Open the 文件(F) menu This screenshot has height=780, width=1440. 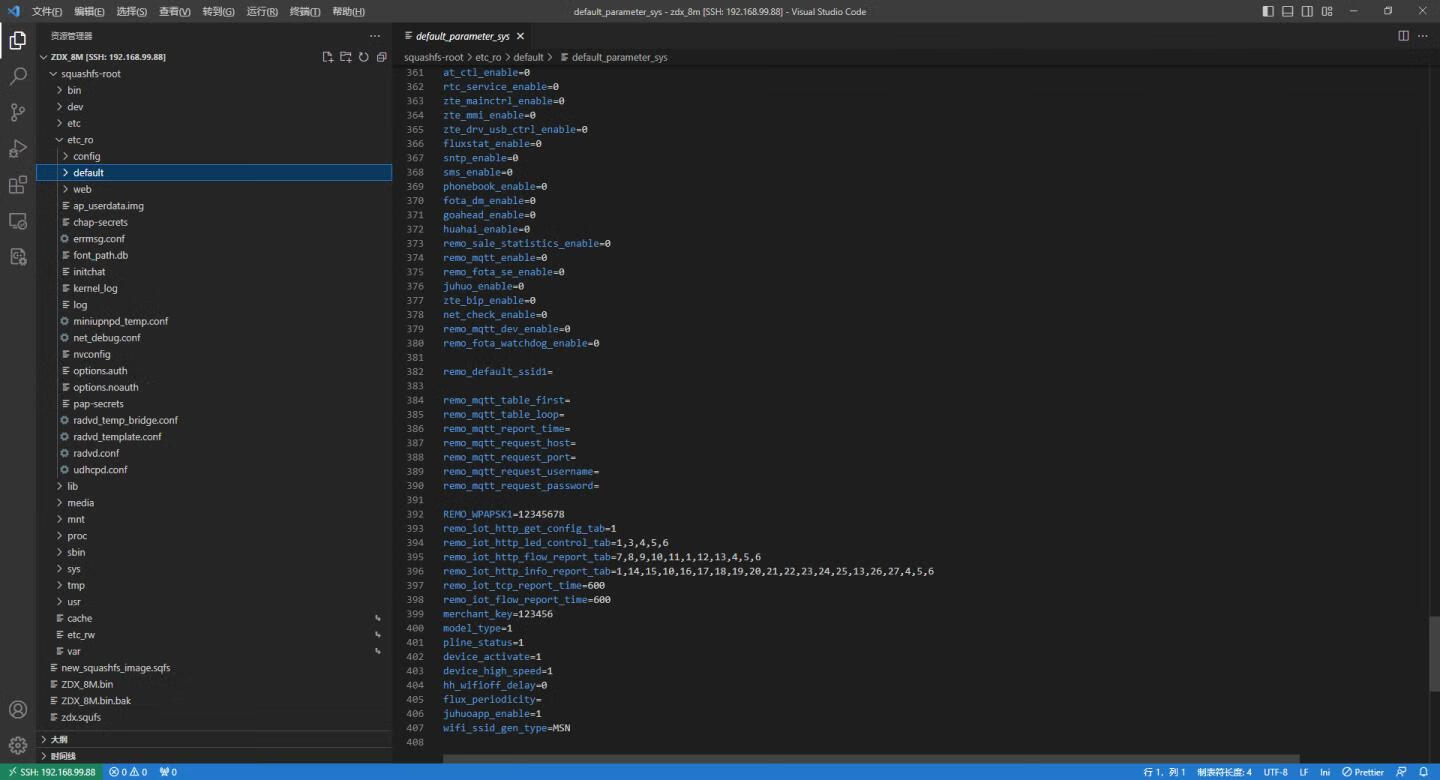[x=47, y=12]
